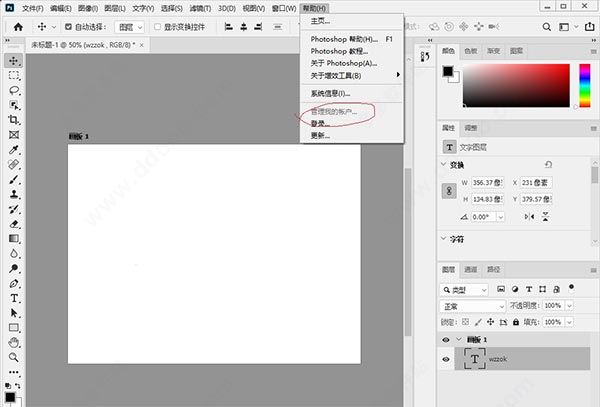Open the rotation angle dropdown arrow
Screen dimensions: 600x407
pos(501,217)
